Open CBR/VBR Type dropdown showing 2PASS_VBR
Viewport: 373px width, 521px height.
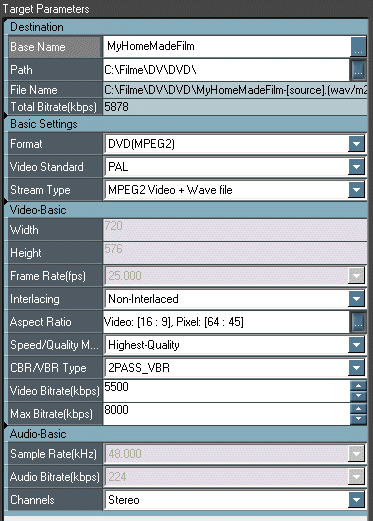356,368
